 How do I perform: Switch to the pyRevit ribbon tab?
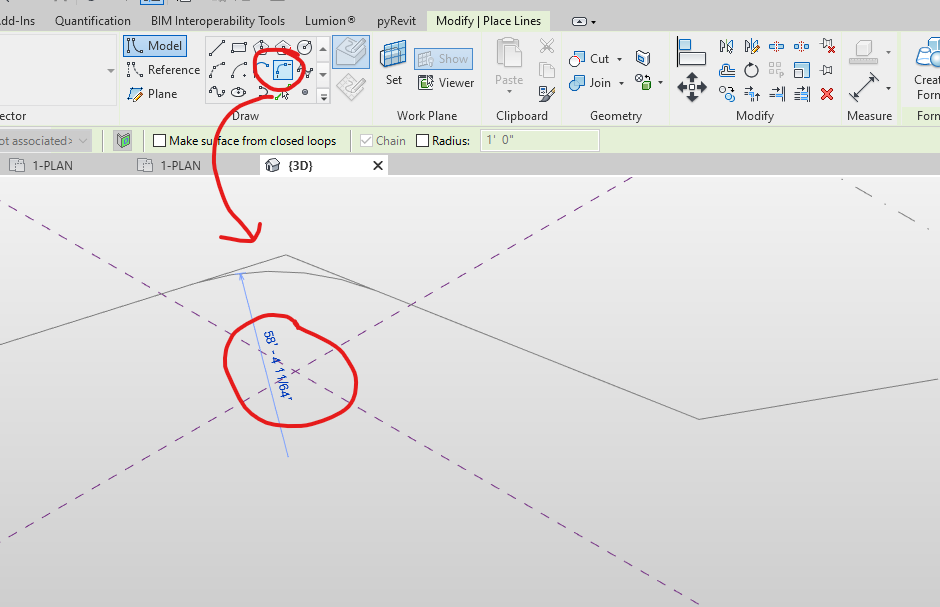(396, 20)
